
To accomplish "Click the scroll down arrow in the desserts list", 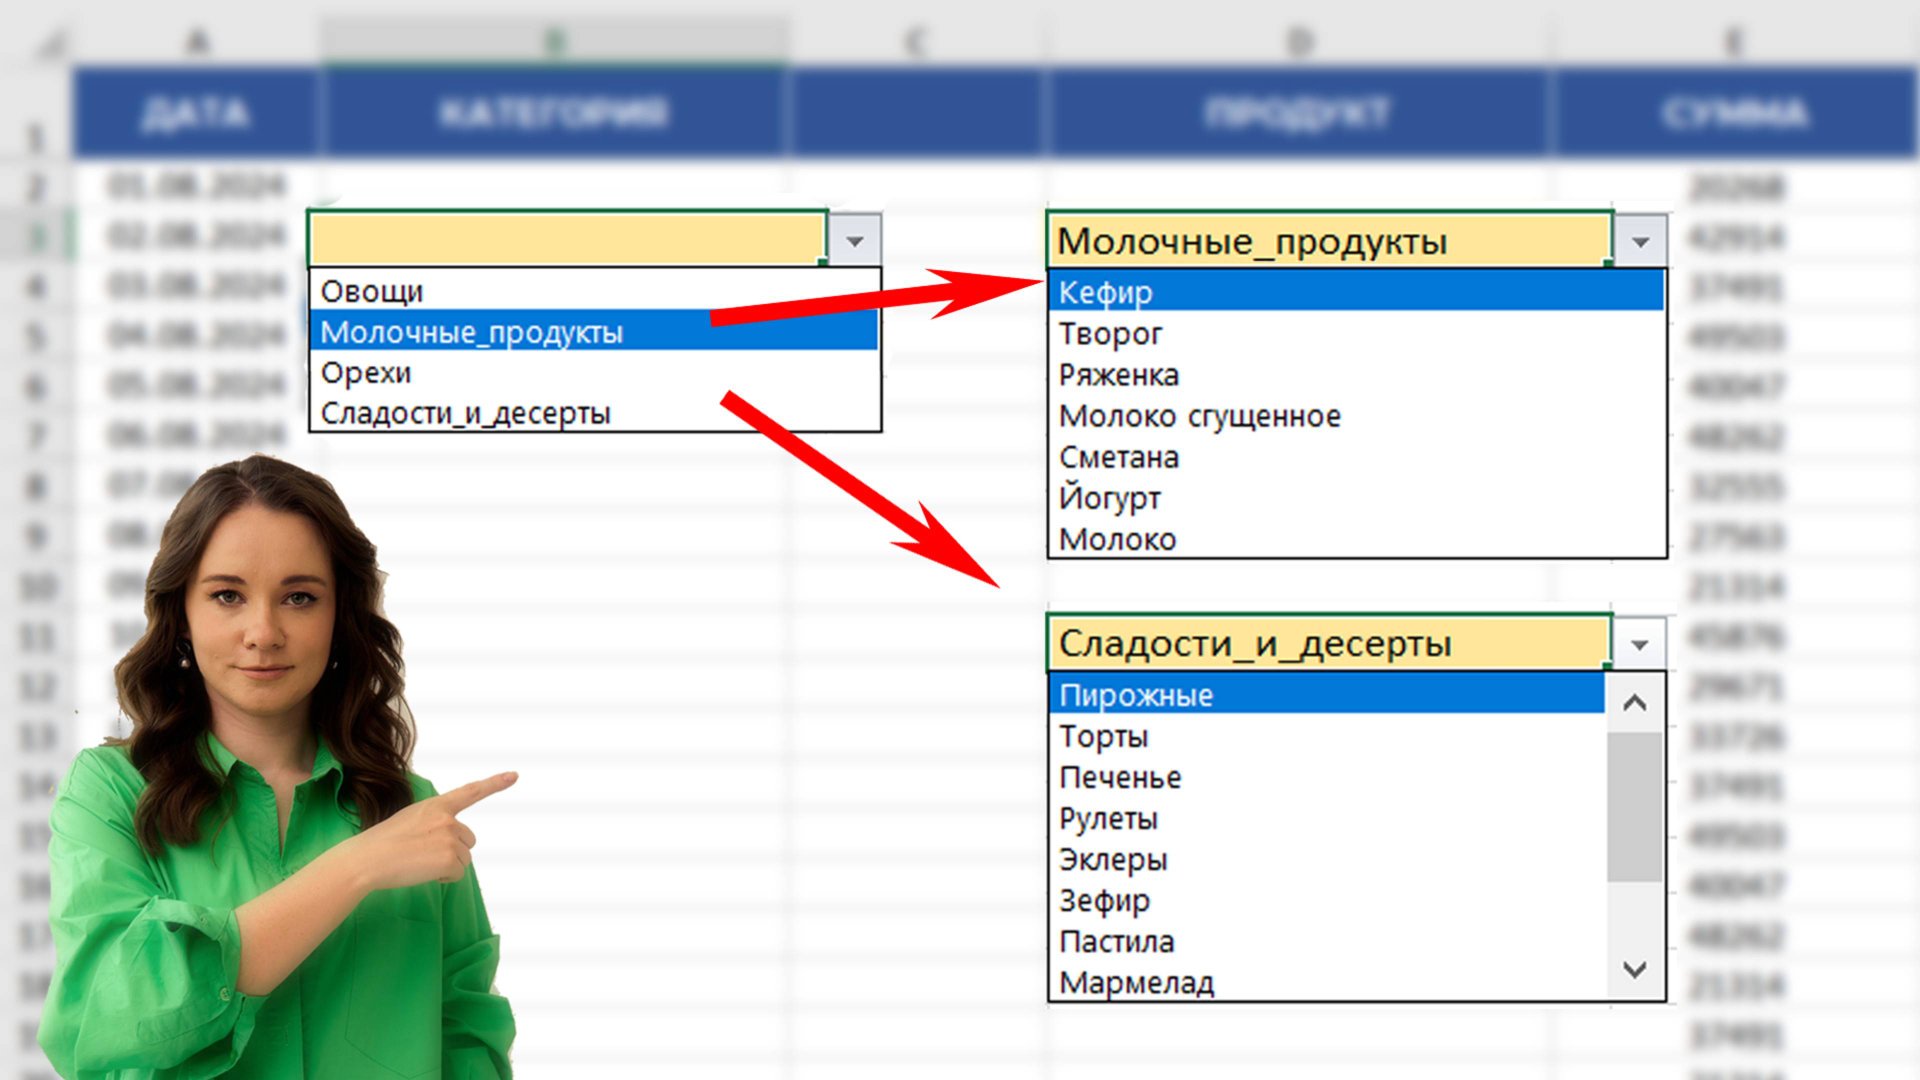I will tap(1635, 969).
